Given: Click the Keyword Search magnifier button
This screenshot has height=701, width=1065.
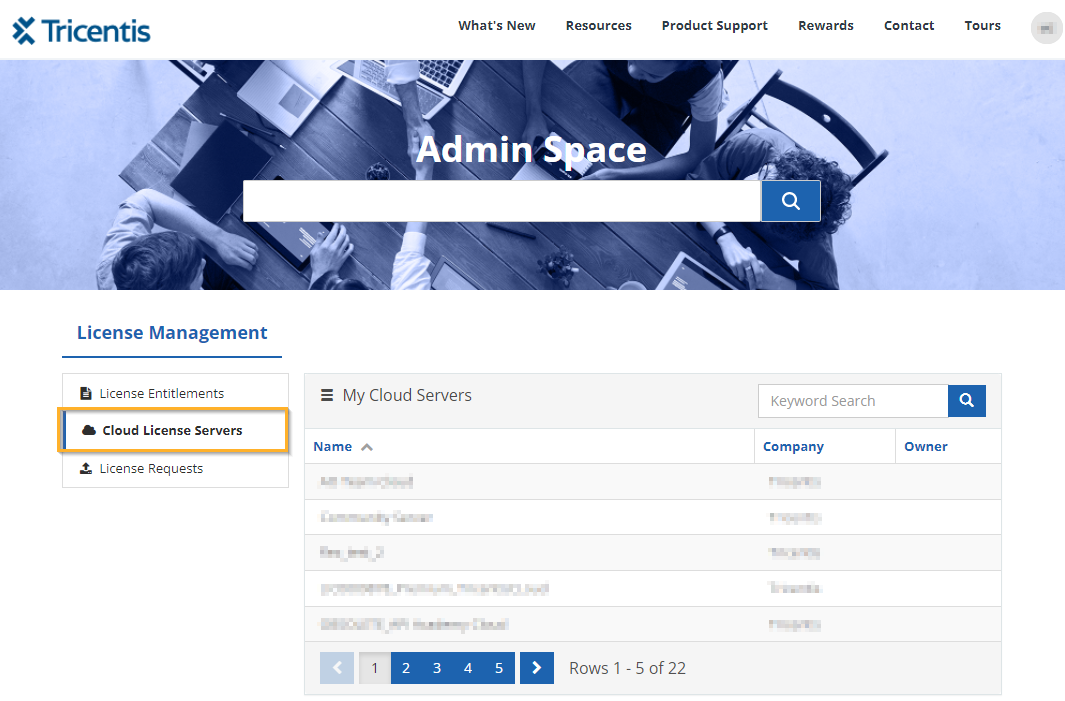Looking at the screenshot, I should pos(966,401).
